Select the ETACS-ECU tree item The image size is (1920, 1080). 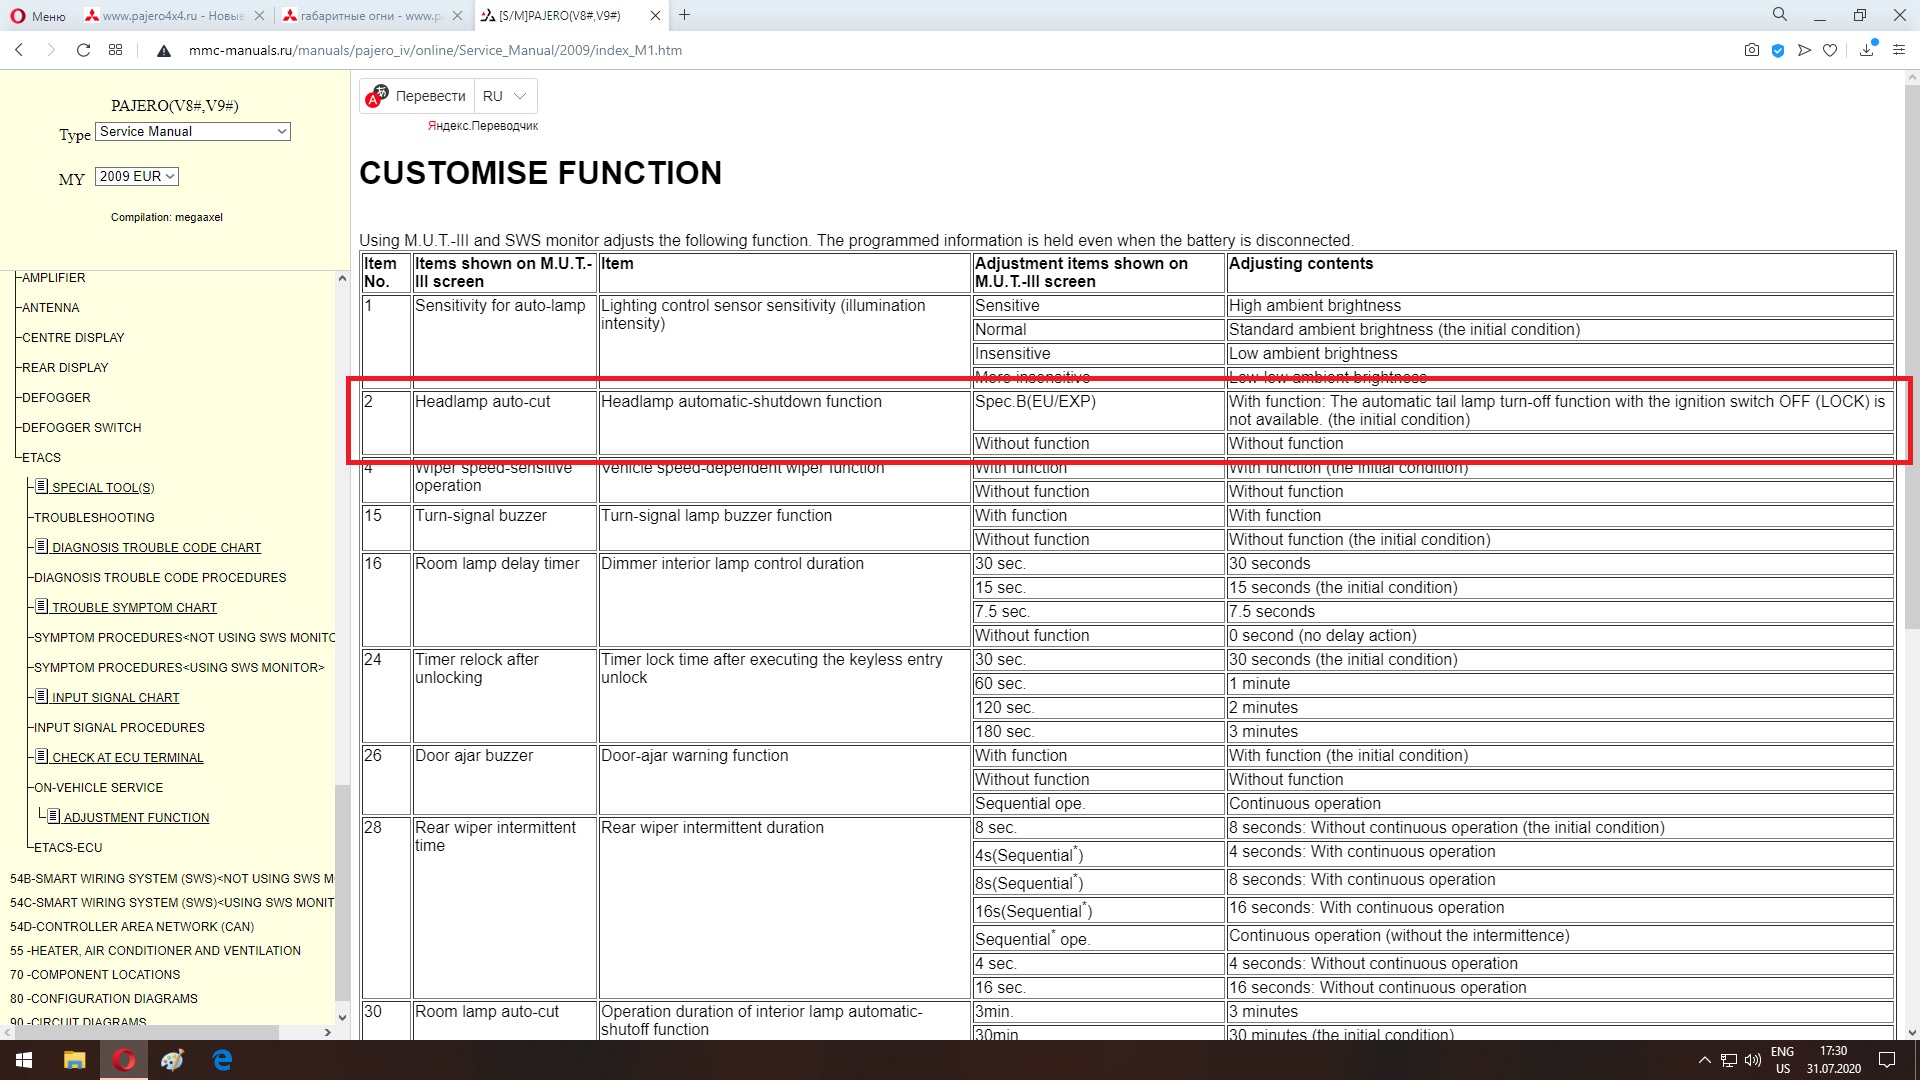point(68,848)
